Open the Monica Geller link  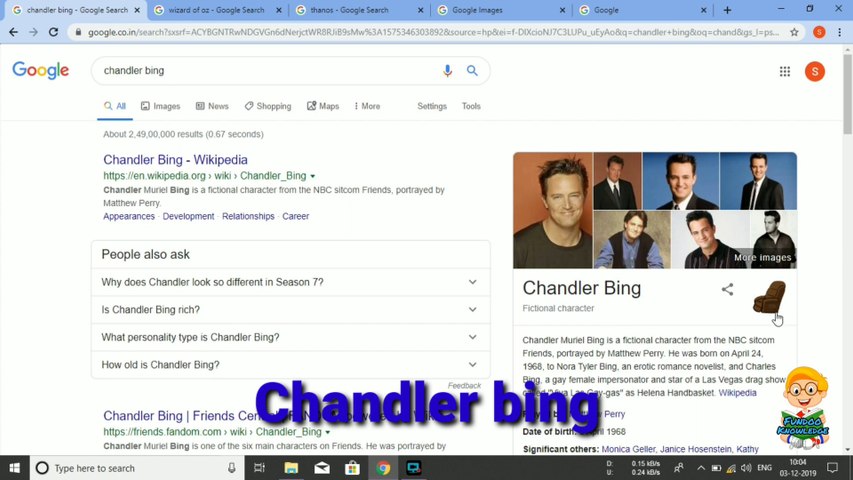click(x=628, y=449)
